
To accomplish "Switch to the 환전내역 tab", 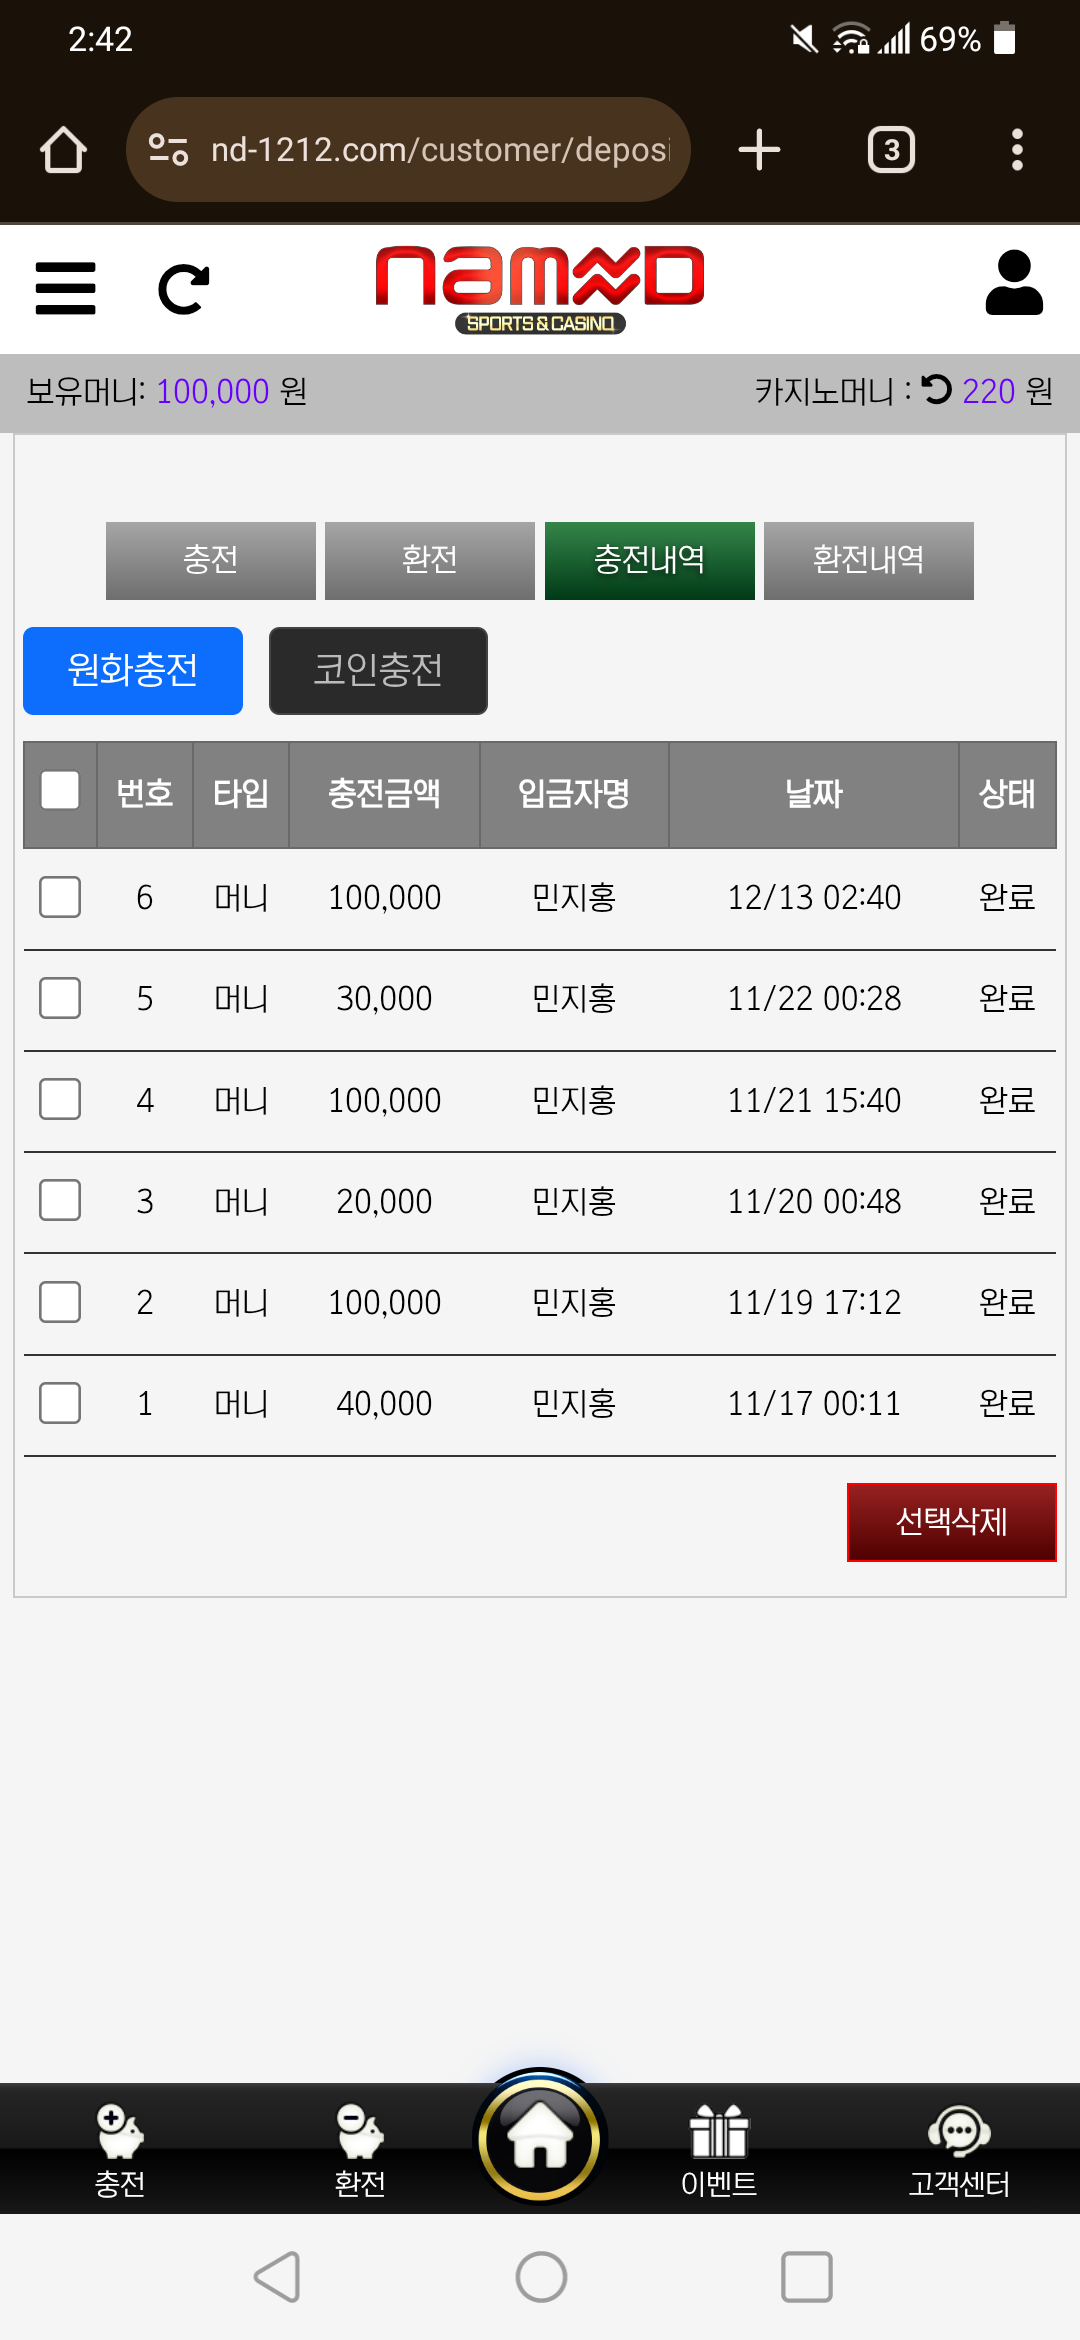I will click(x=868, y=560).
